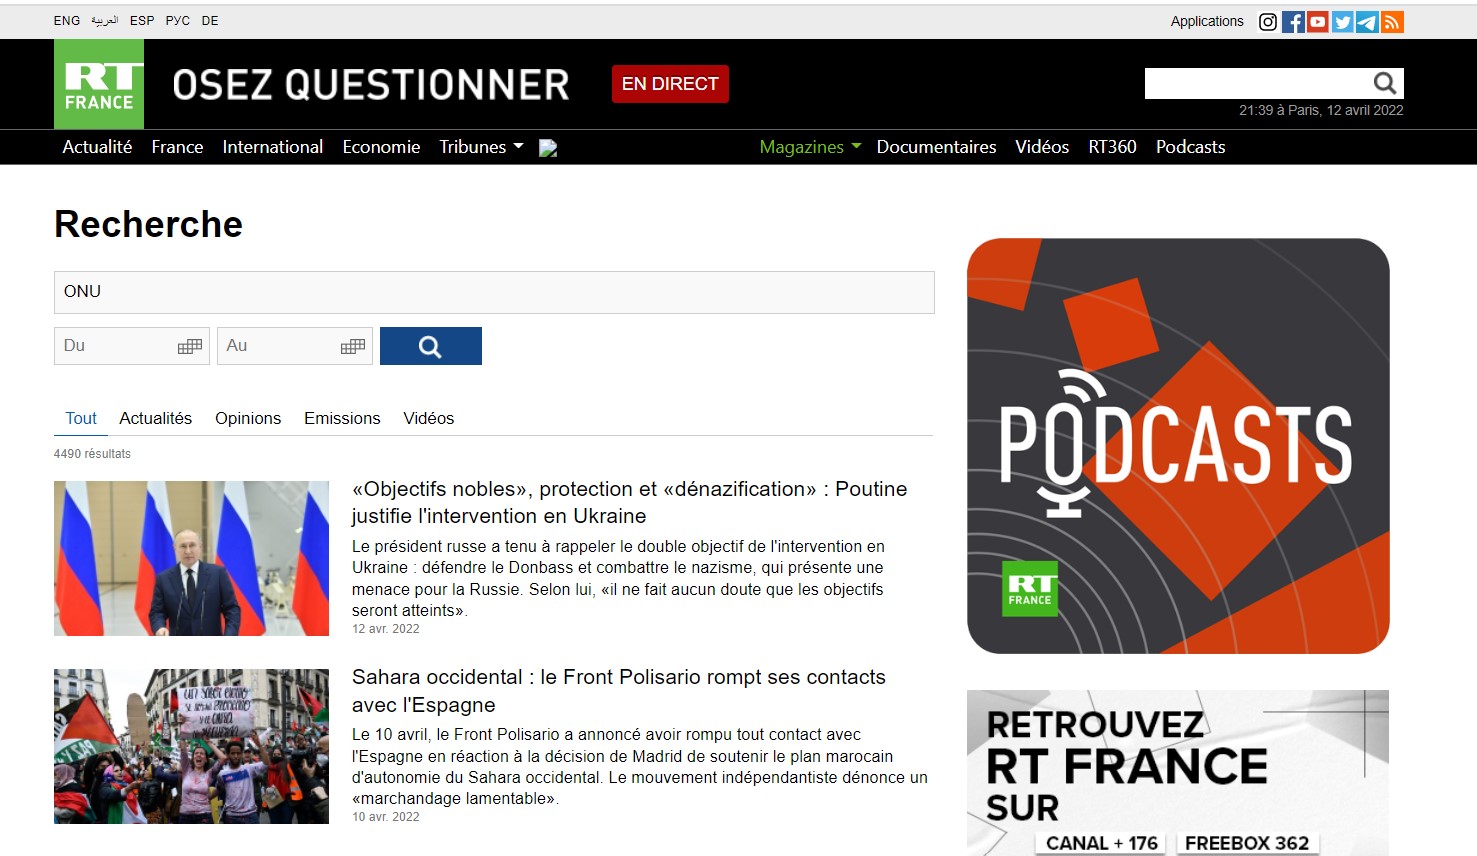Open the calendar picker in the Du field
The width and height of the screenshot is (1477, 856).
coord(190,346)
